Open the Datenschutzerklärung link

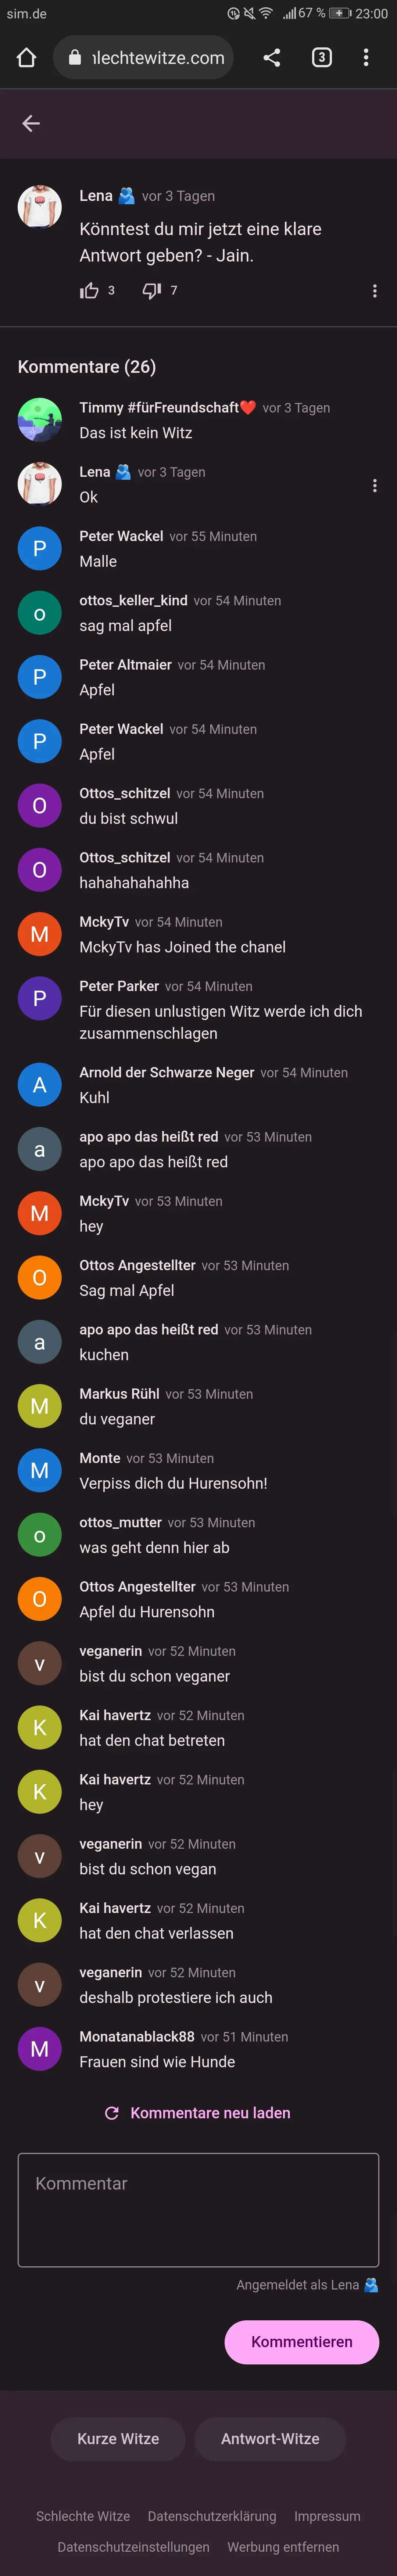click(x=212, y=2516)
